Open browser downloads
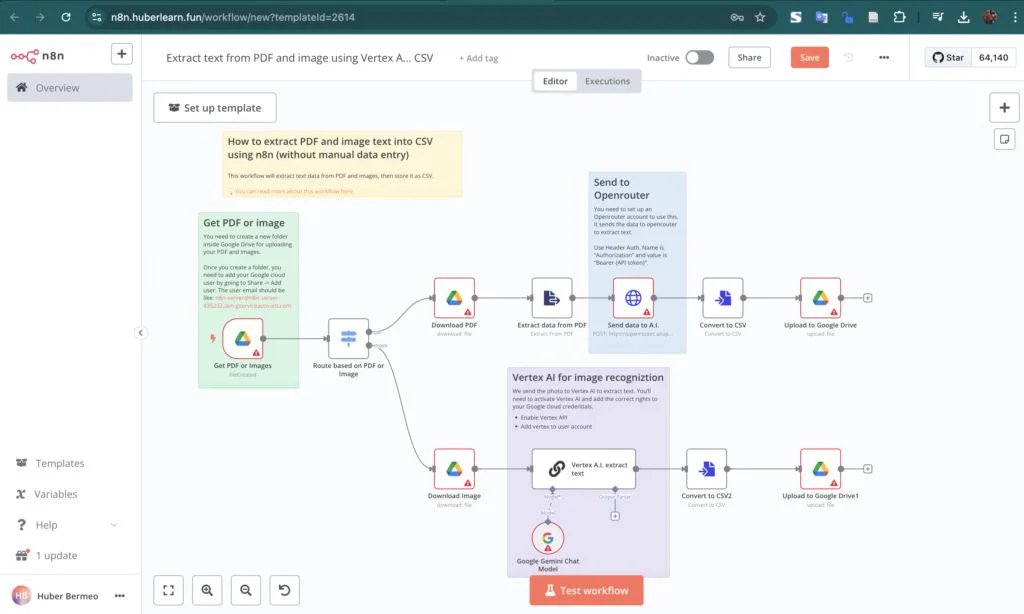 click(x=963, y=18)
